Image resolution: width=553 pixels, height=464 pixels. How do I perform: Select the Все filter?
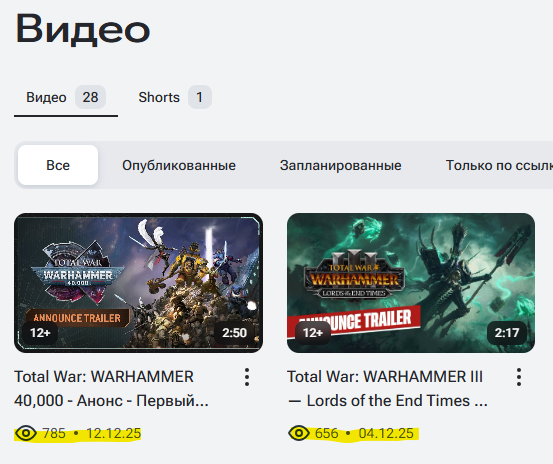click(58, 165)
